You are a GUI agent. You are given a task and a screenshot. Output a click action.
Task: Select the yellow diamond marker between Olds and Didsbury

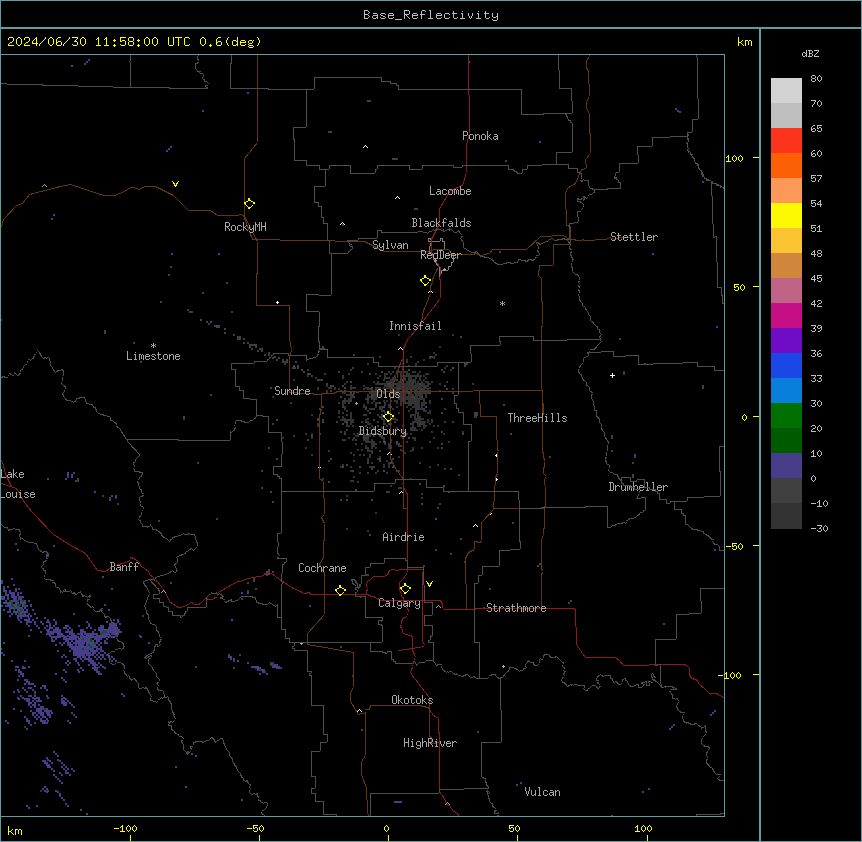[x=388, y=417]
